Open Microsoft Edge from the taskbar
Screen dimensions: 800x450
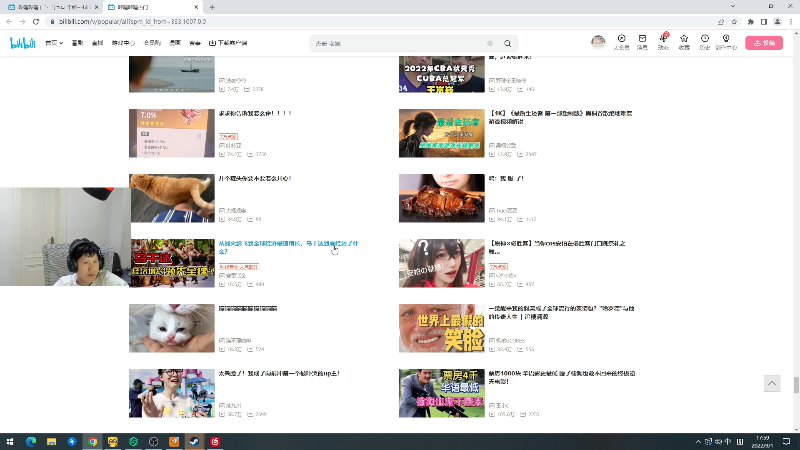[x=31, y=441]
